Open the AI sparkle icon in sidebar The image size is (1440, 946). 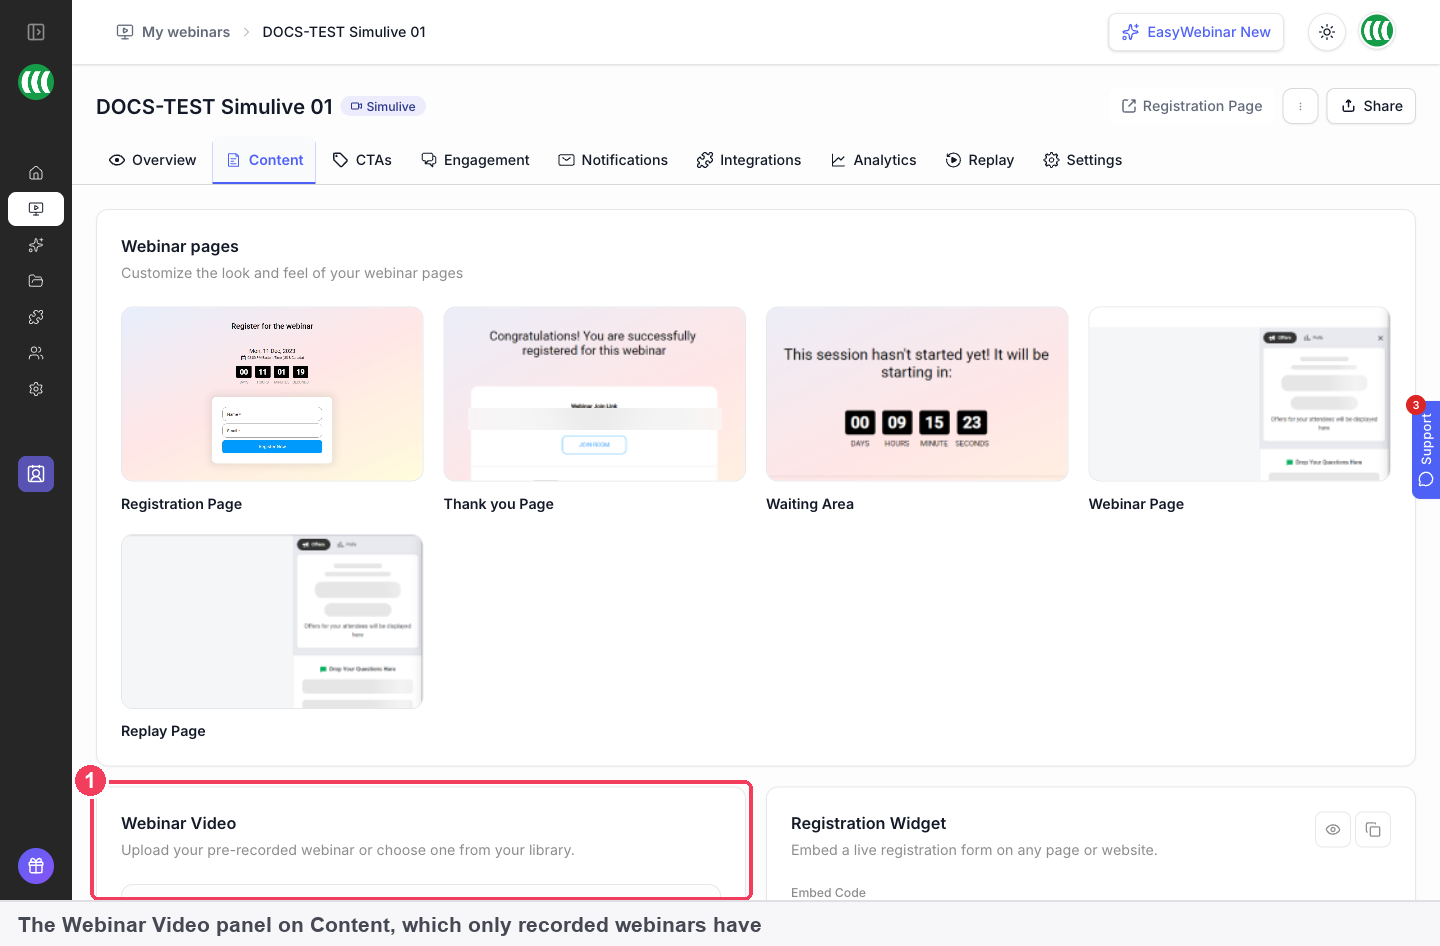36,245
